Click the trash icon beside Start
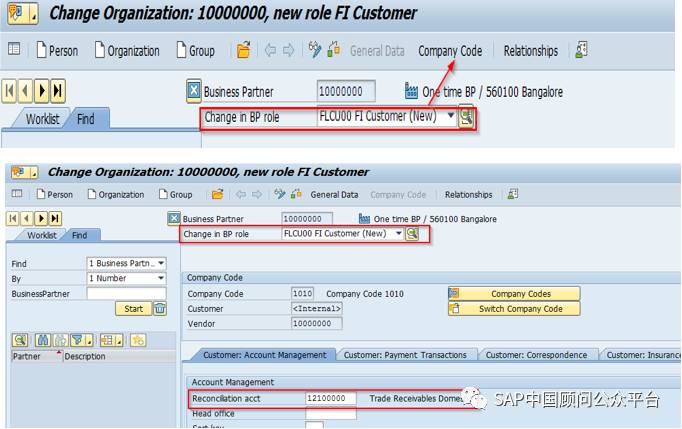 click(160, 309)
